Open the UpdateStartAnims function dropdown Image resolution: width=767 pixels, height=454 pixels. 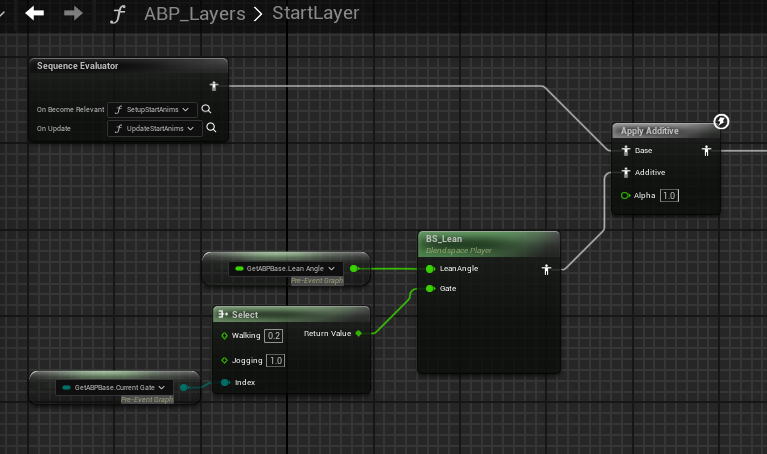[155, 129]
